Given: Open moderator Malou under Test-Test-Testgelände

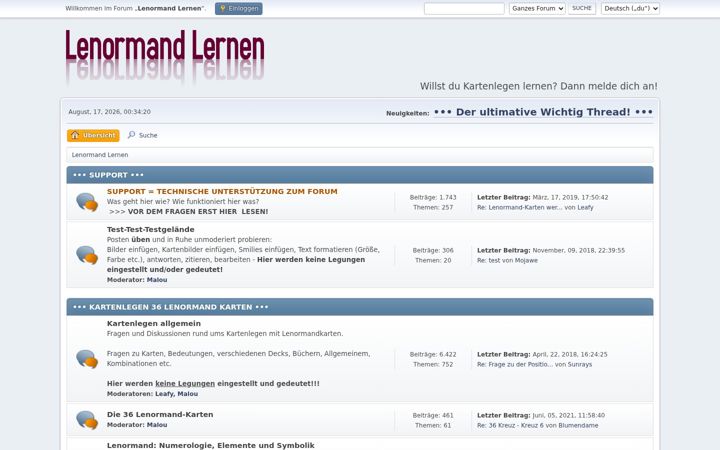Looking at the screenshot, I should pyautogui.click(x=157, y=280).
